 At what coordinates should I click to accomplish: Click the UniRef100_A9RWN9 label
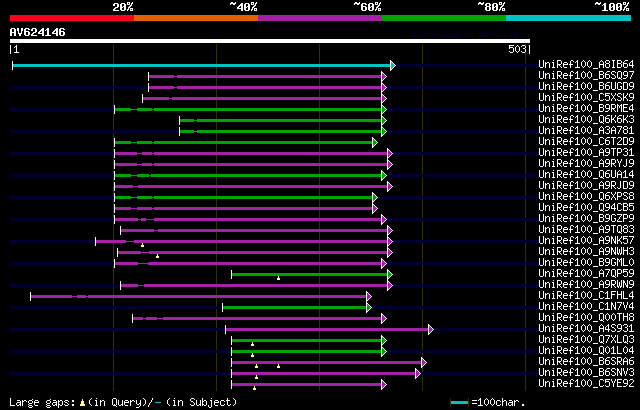(x=586, y=285)
